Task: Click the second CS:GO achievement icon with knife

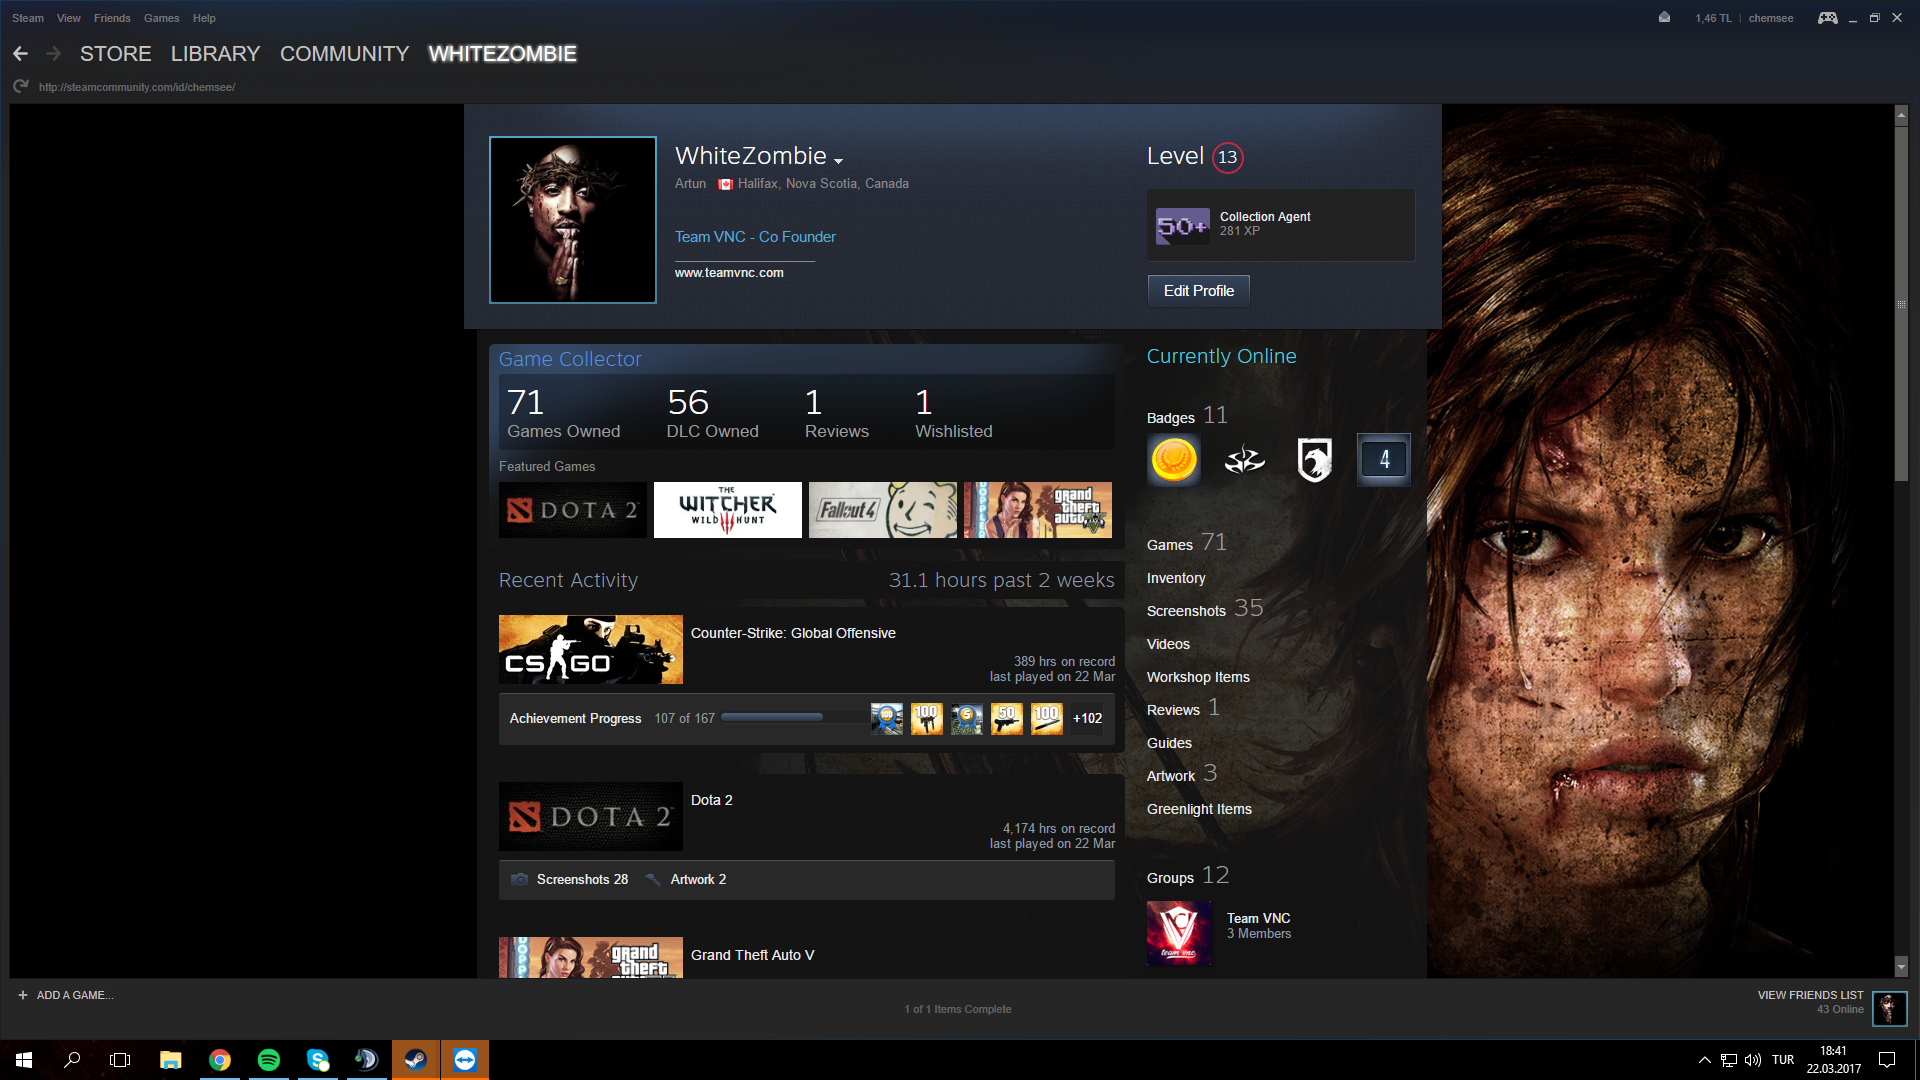Action: point(927,718)
